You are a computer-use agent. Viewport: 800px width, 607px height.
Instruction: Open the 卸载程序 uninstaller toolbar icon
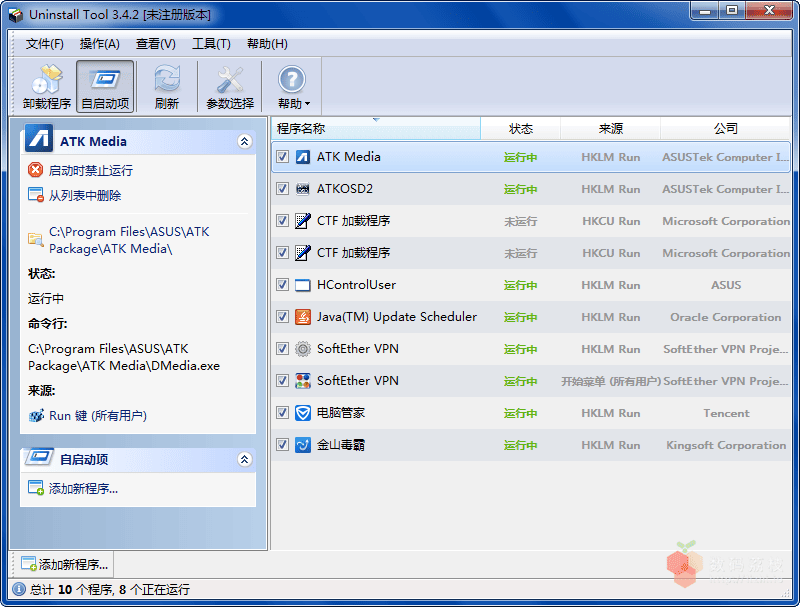coord(47,86)
